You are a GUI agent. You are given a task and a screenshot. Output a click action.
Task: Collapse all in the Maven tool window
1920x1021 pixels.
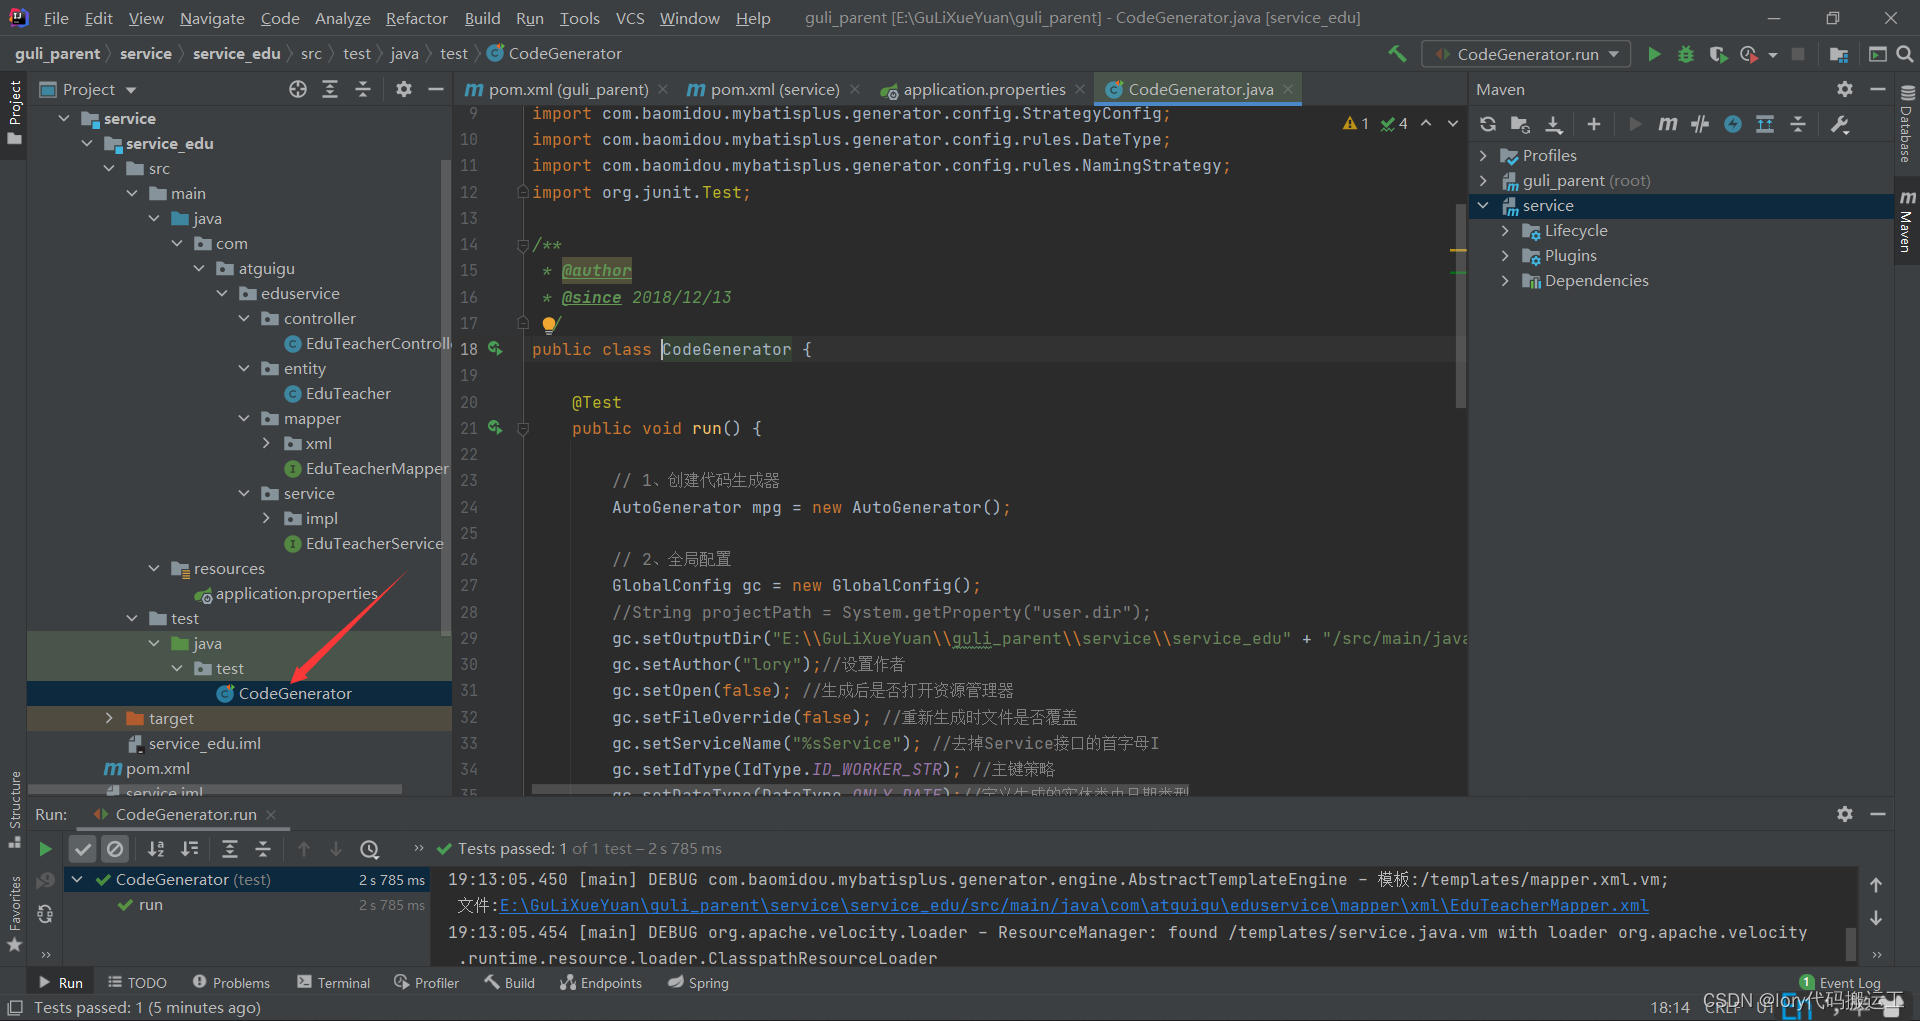click(1798, 124)
